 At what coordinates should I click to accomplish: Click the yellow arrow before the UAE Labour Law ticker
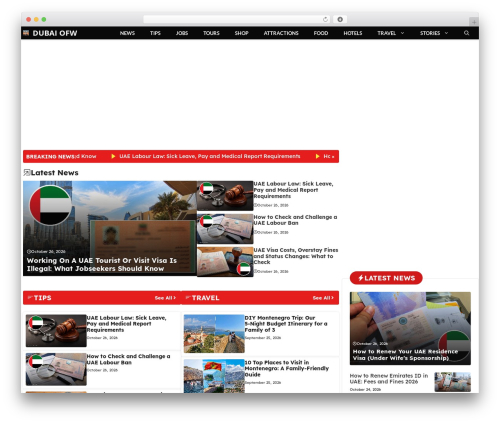[x=113, y=156]
